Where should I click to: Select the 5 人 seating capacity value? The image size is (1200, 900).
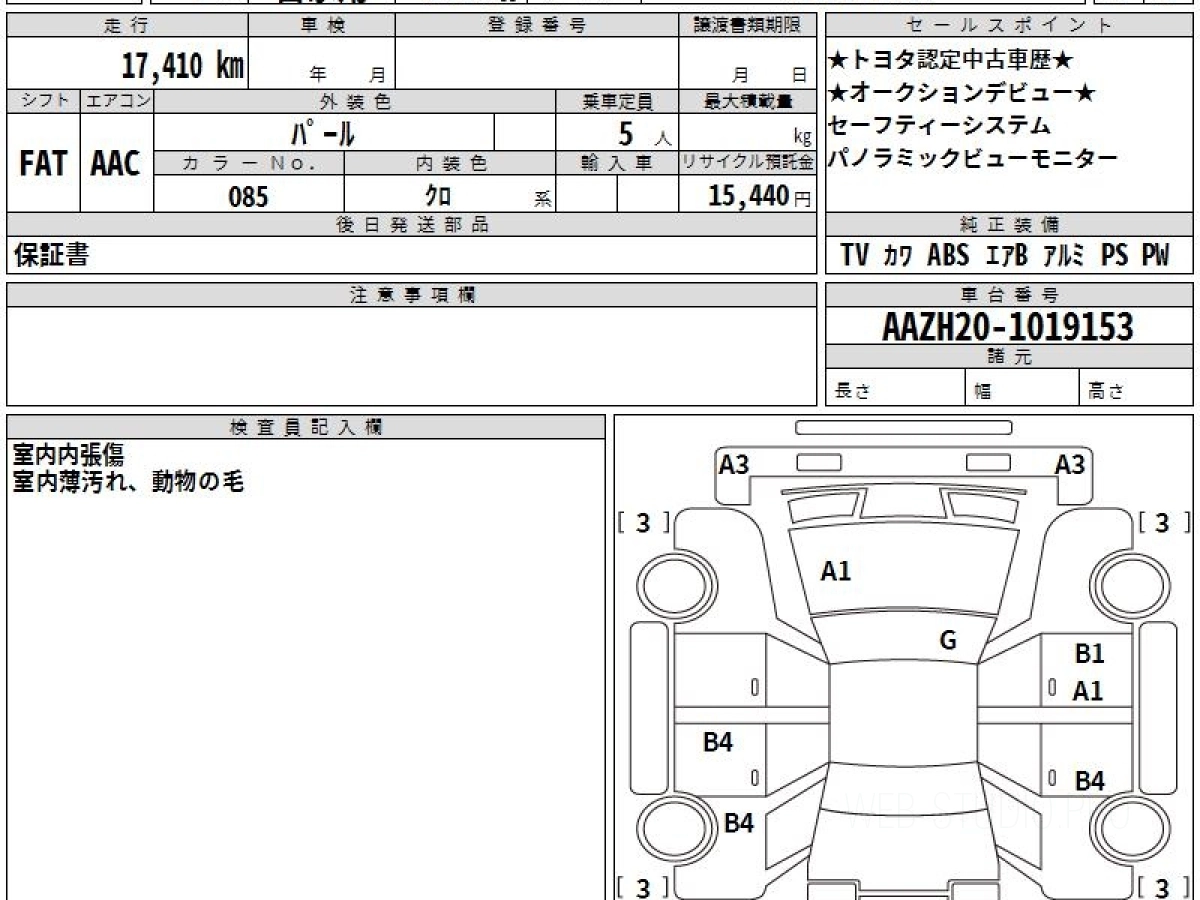click(x=645, y=134)
